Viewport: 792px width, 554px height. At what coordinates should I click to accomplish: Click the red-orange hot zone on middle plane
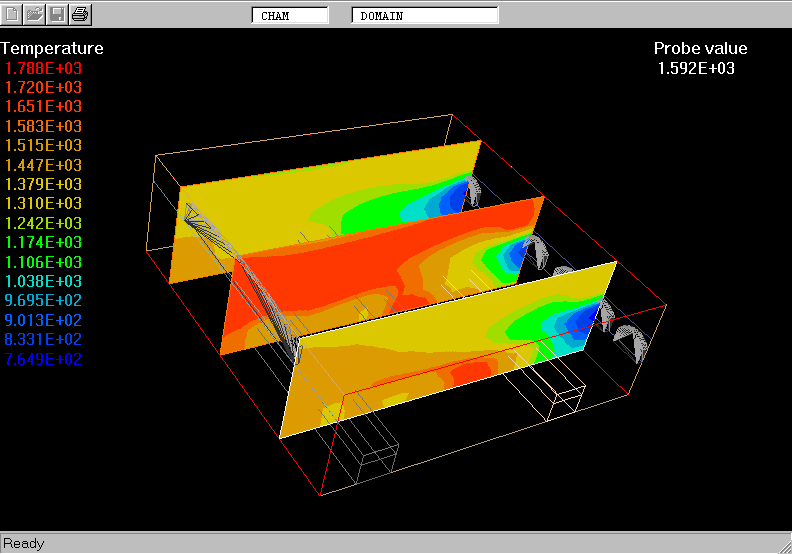[330, 280]
